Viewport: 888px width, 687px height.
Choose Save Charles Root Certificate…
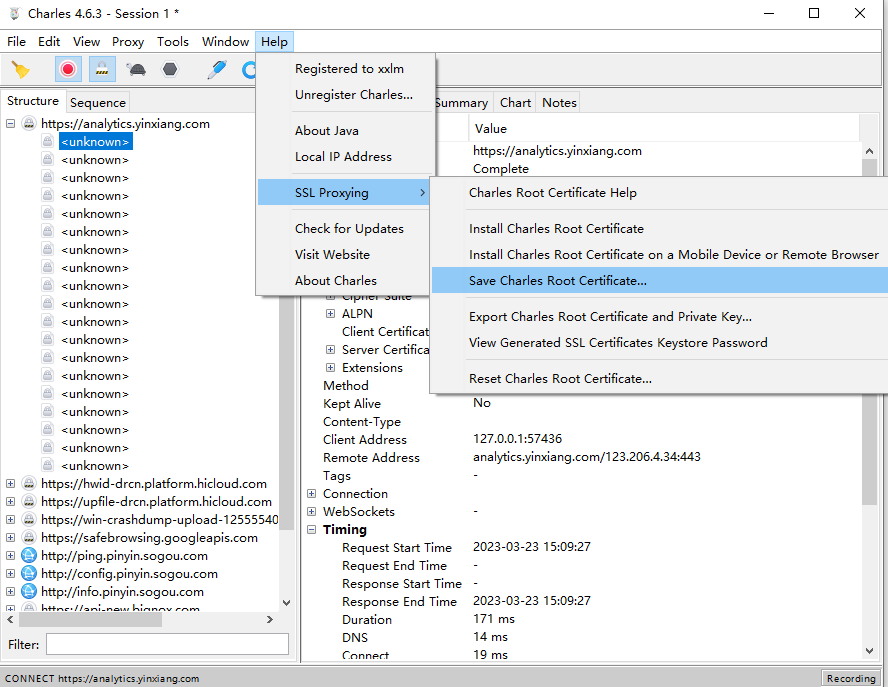pyautogui.click(x=660, y=280)
